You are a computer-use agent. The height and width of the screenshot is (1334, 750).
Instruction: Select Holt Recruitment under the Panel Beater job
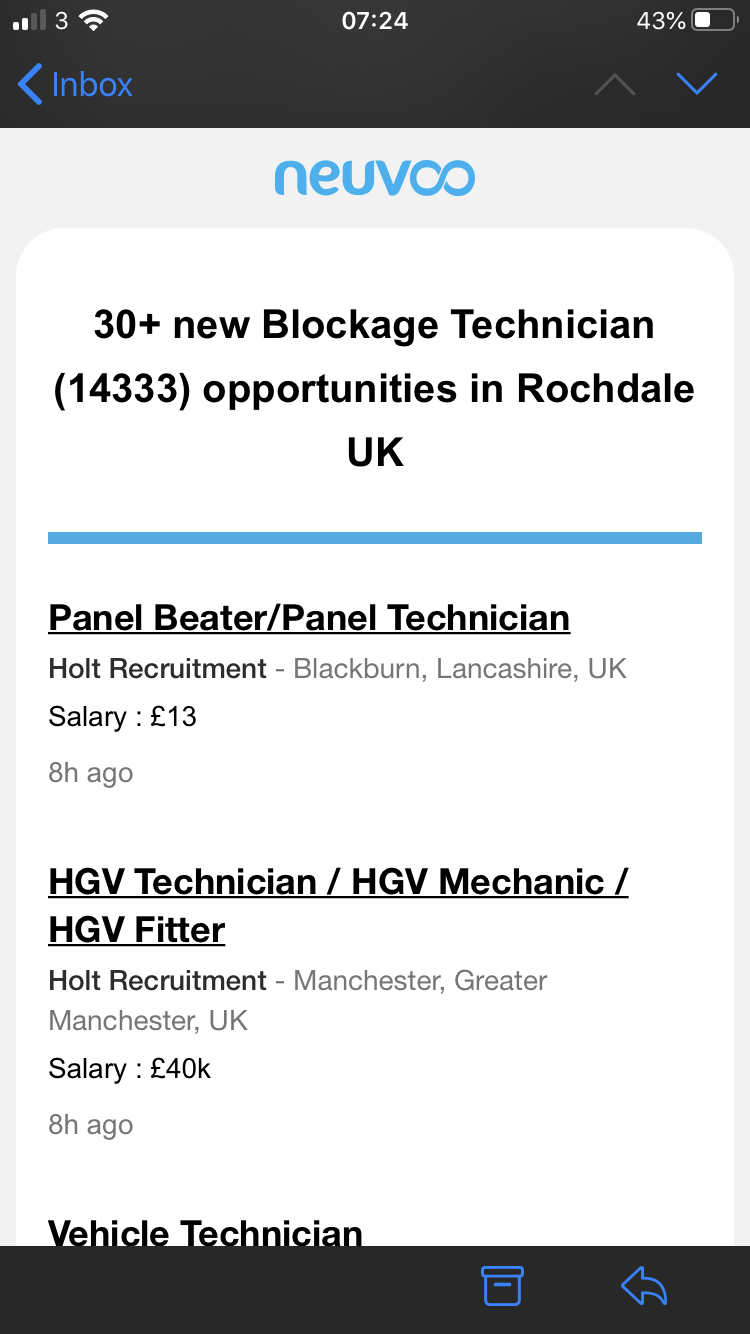coord(157,668)
